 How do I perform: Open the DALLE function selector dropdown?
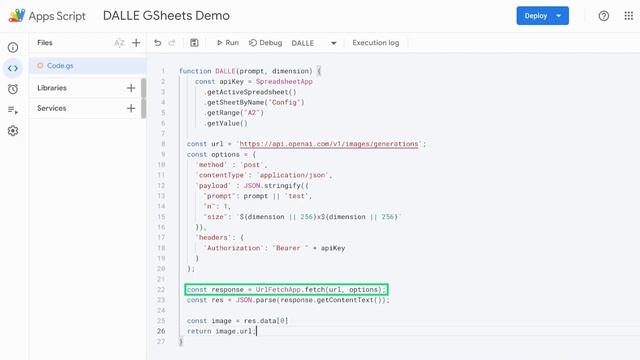click(x=314, y=43)
